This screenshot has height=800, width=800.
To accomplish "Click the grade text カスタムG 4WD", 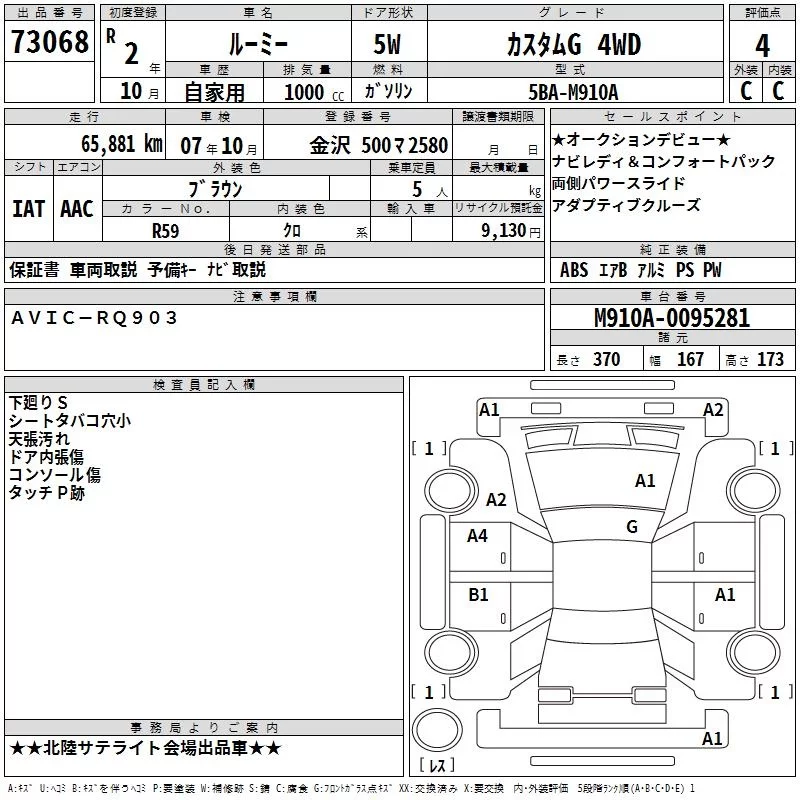I will (574, 44).
